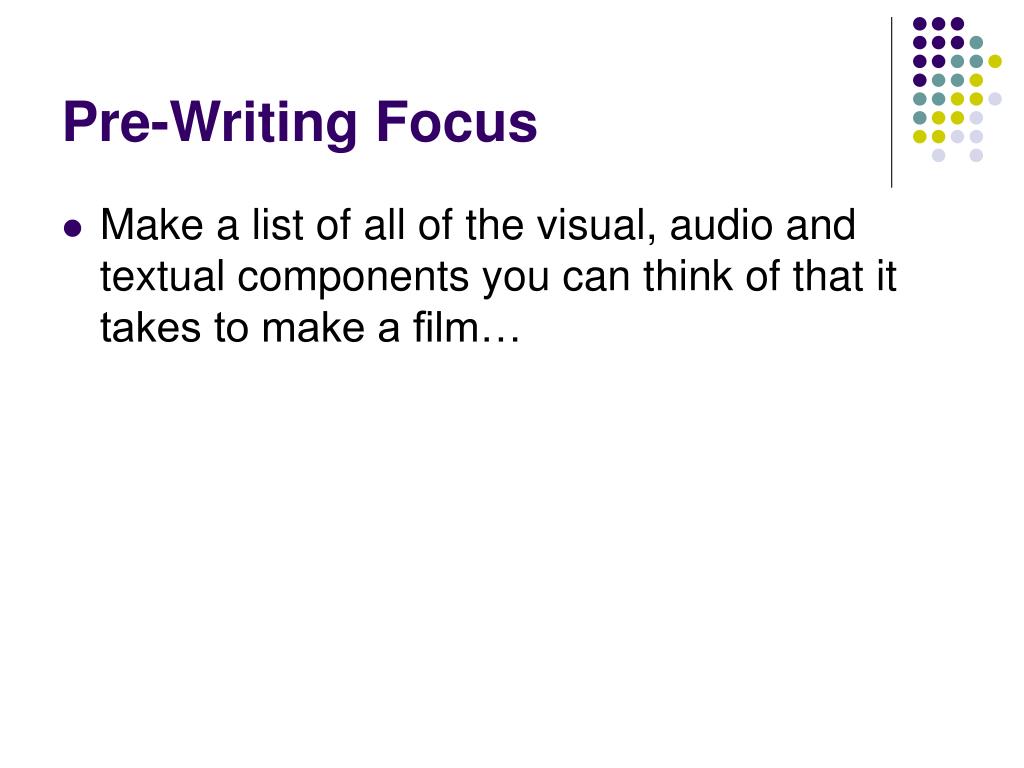Viewport: 1024px width, 768px height.
Task: Click the thin vertical divider line
Action: 891,103
